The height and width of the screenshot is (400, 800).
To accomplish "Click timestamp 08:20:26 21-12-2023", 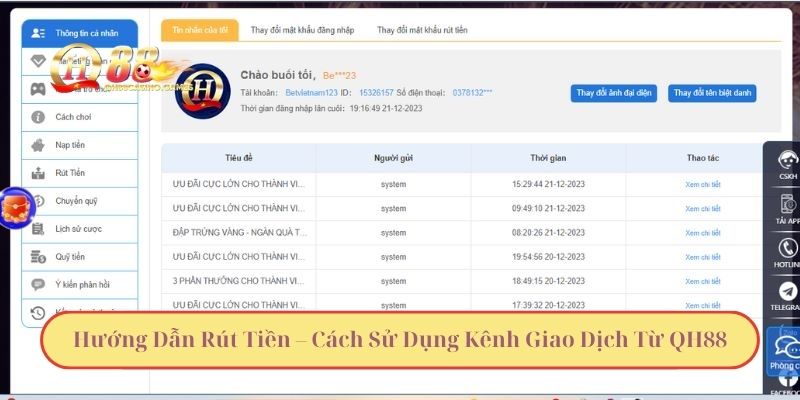I will point(548,233).
